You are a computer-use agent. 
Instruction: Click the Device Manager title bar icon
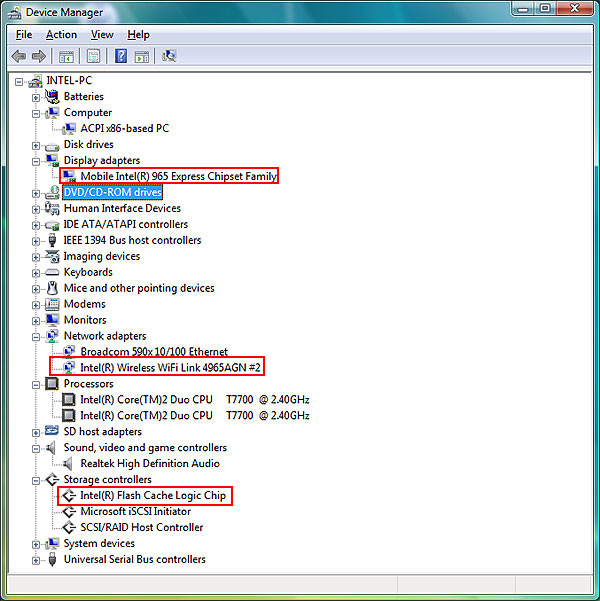click(x=15, y=13)
